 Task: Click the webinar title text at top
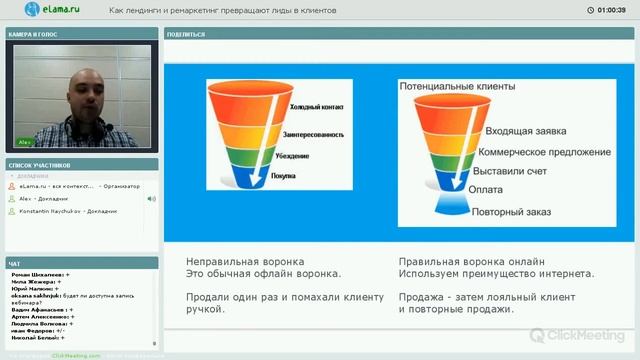tap(222, 10)
